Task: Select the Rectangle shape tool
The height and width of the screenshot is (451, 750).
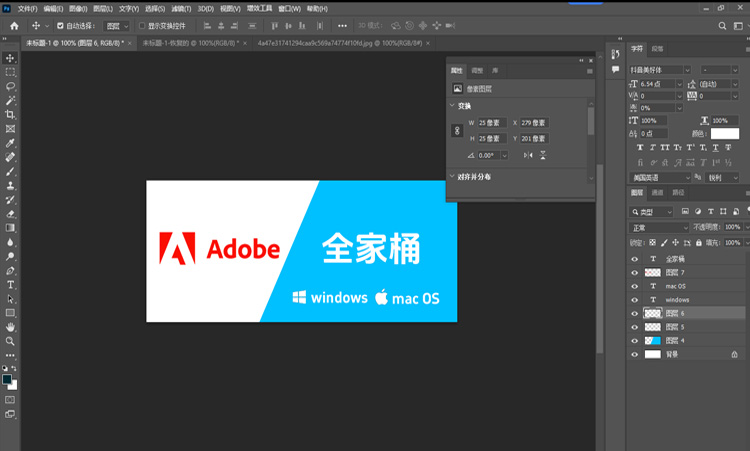Action: click(x=10, y=313)
